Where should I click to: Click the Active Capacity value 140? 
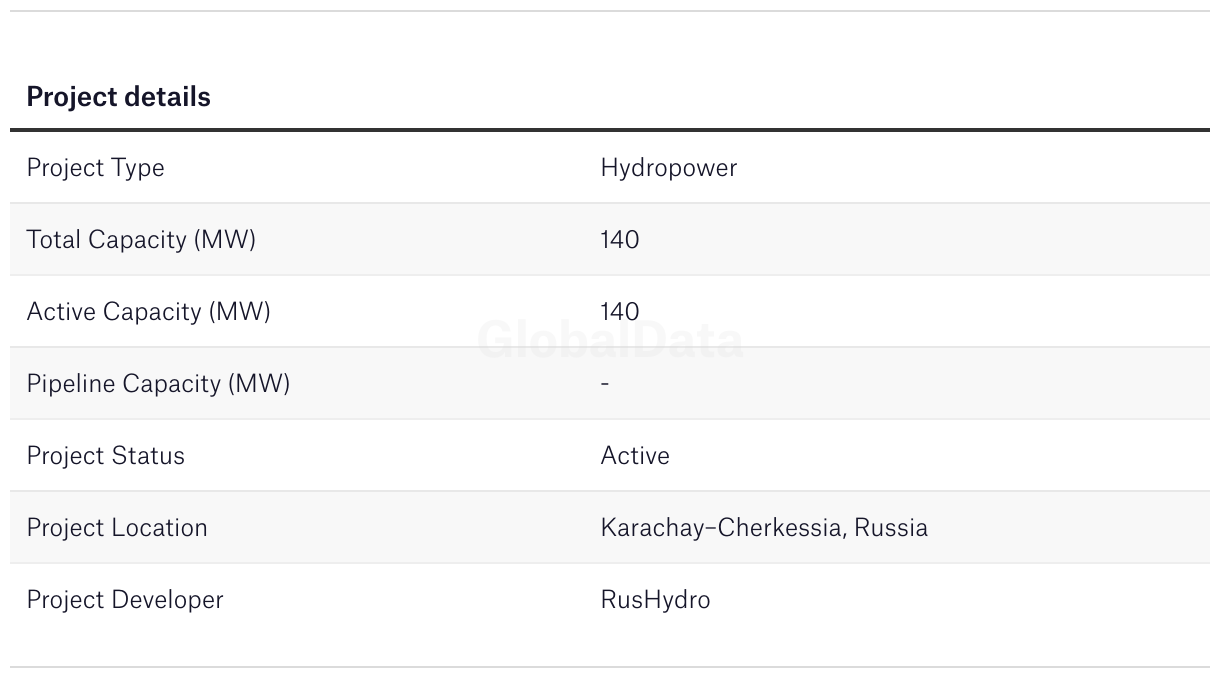coord(619,312)
